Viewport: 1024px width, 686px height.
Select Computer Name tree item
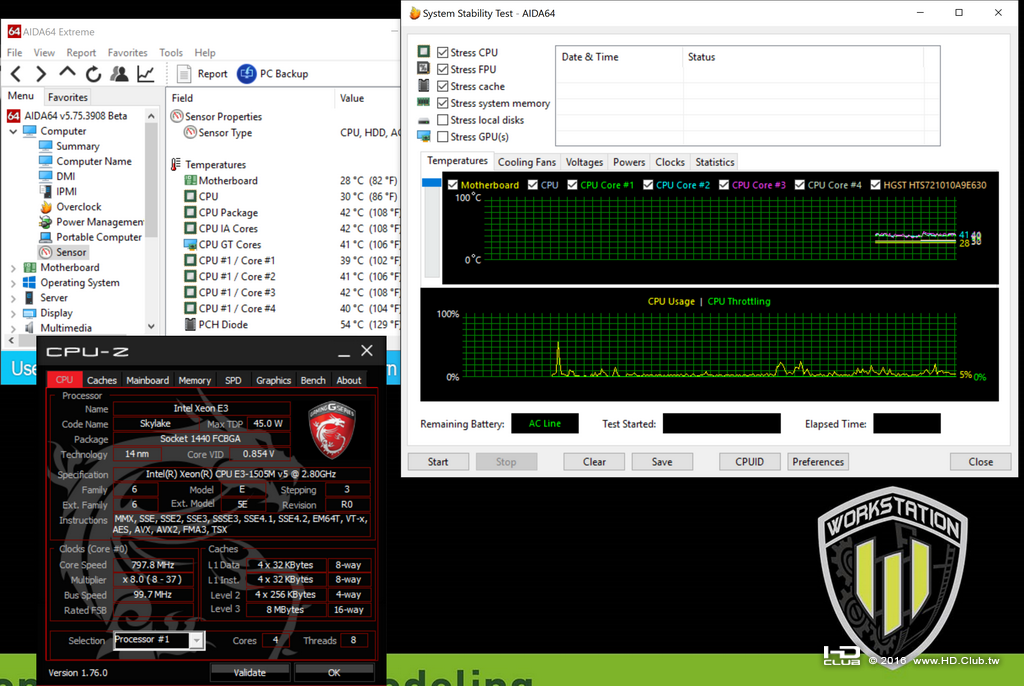tap(93, 161)
